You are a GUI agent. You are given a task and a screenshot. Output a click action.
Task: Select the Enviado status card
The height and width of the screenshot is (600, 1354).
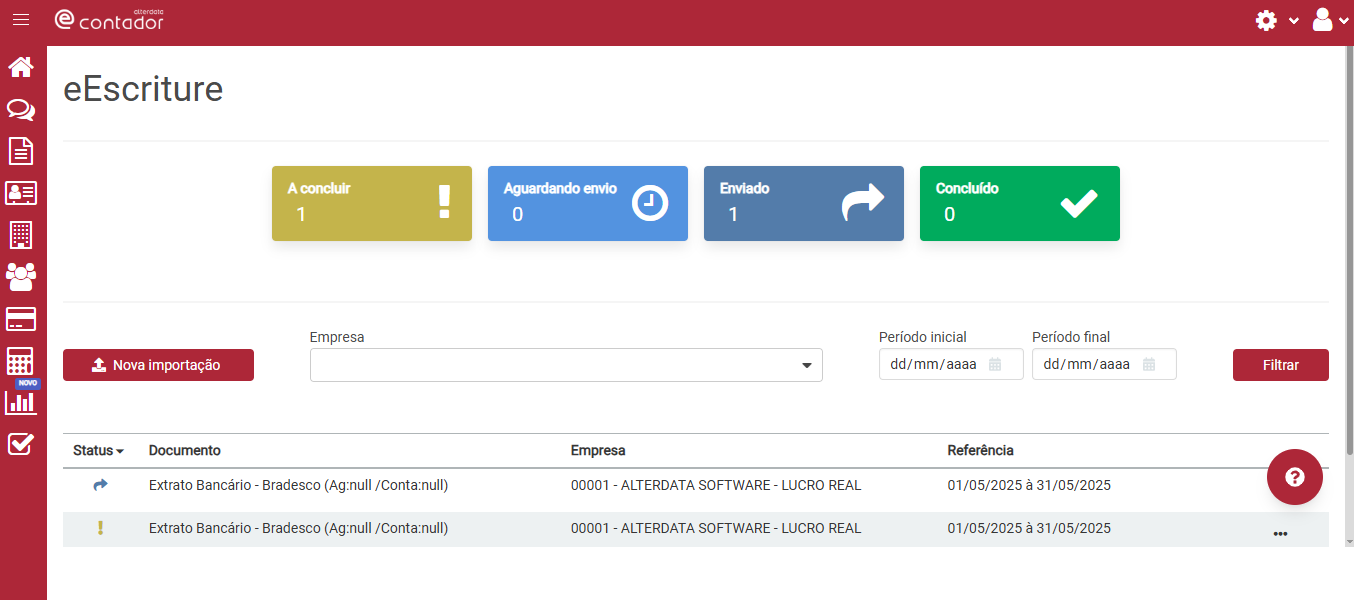tap(804, 203)
